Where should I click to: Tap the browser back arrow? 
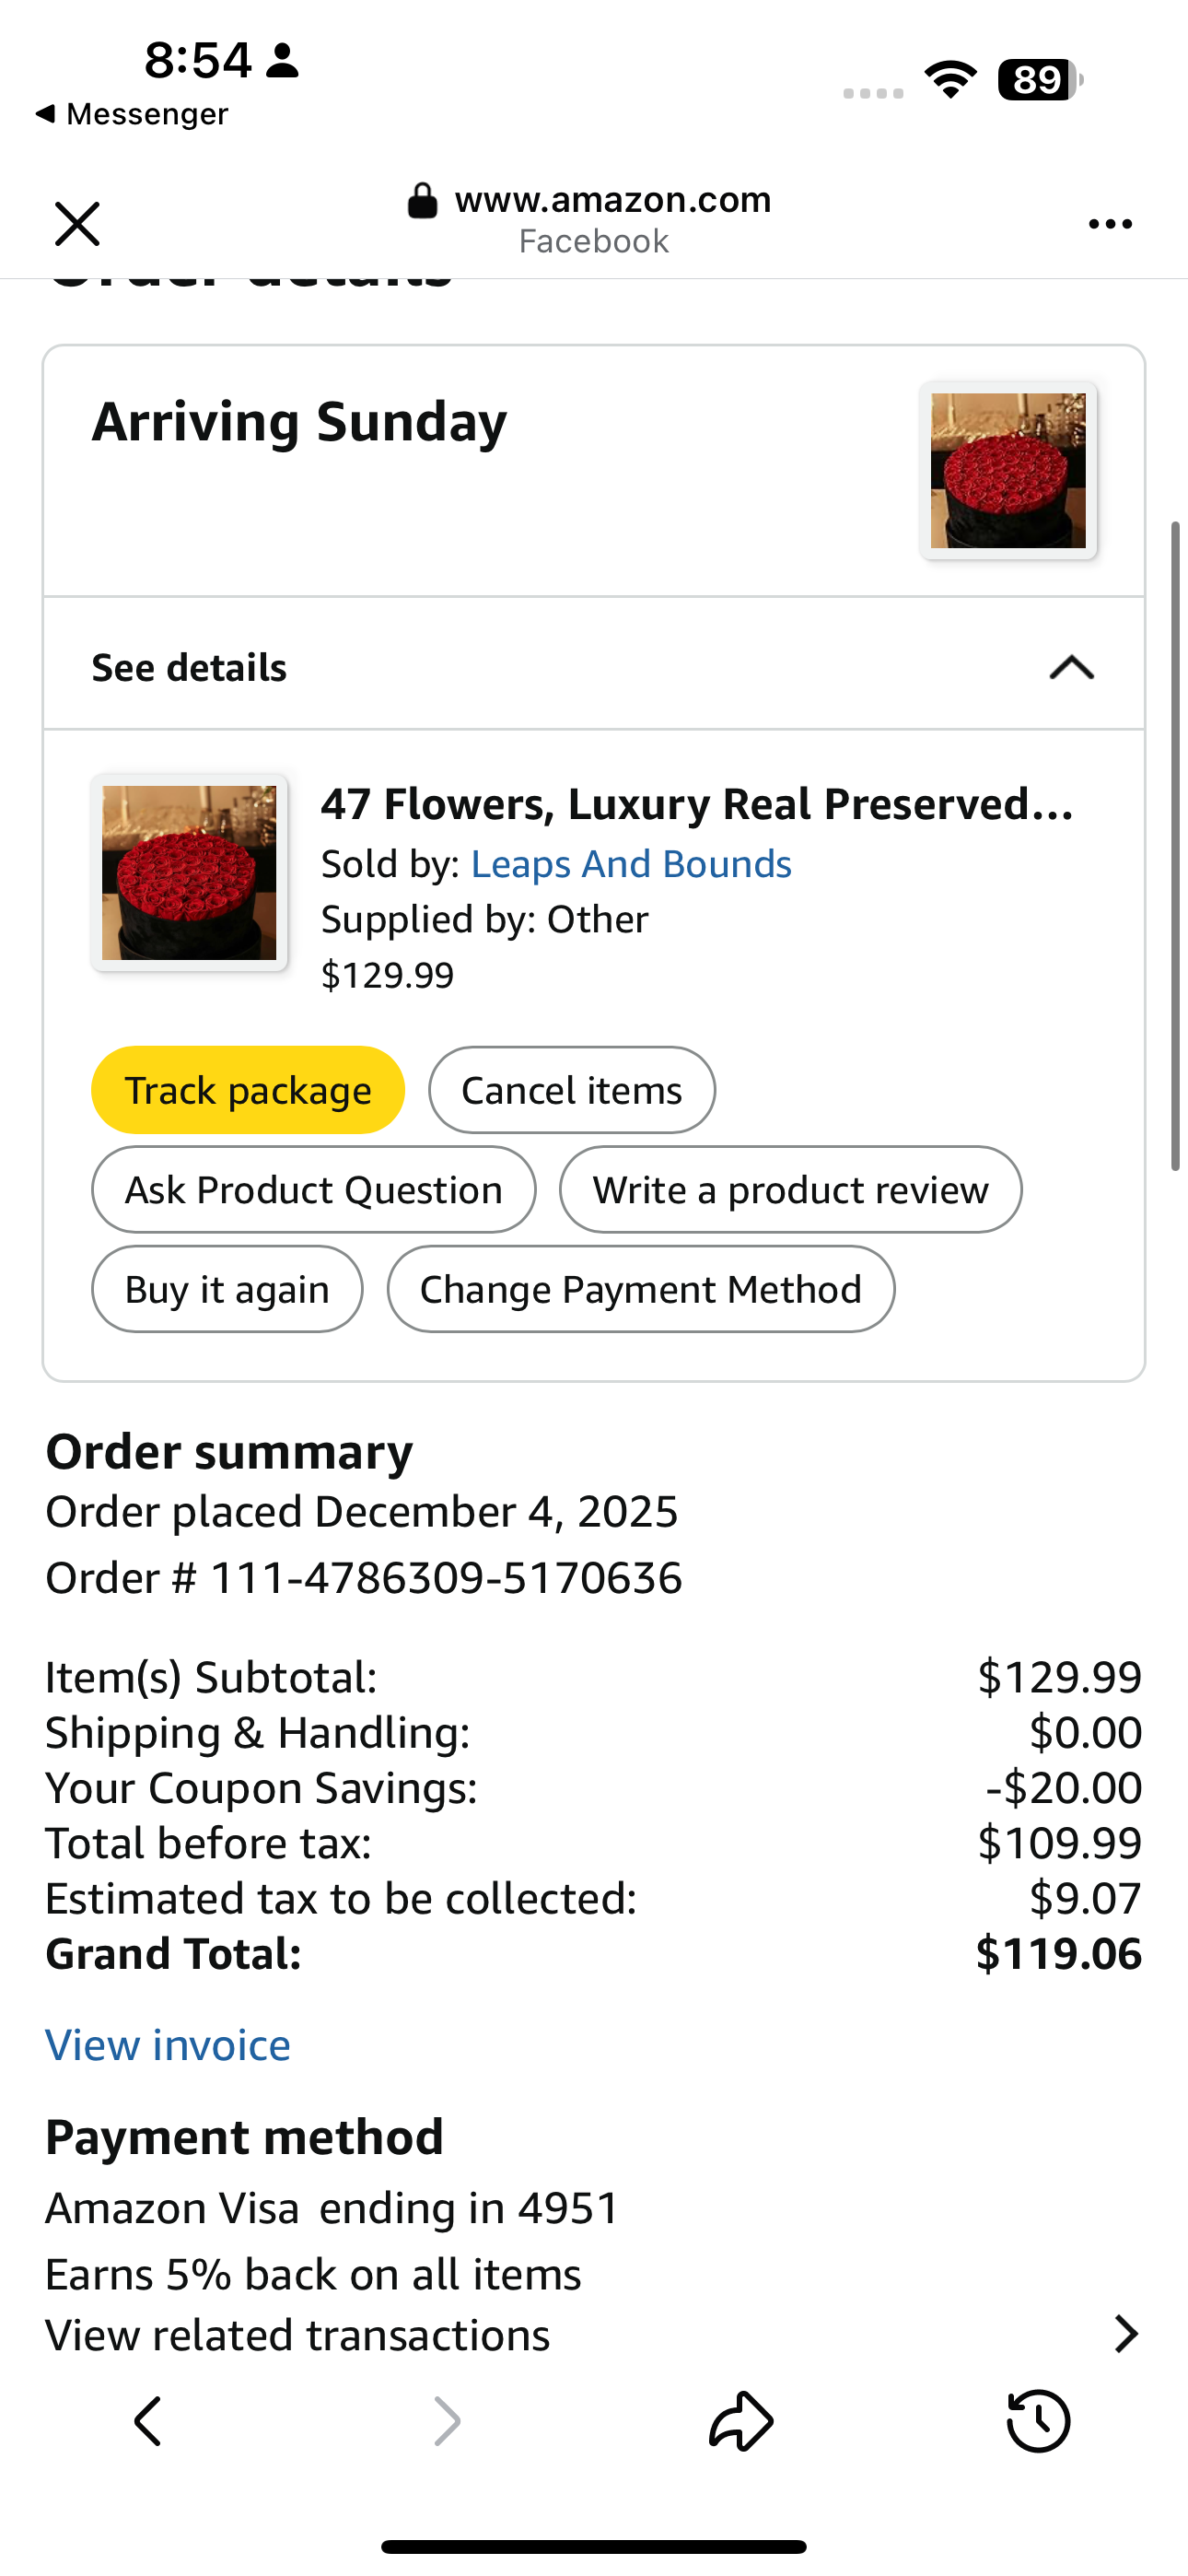148,2421
